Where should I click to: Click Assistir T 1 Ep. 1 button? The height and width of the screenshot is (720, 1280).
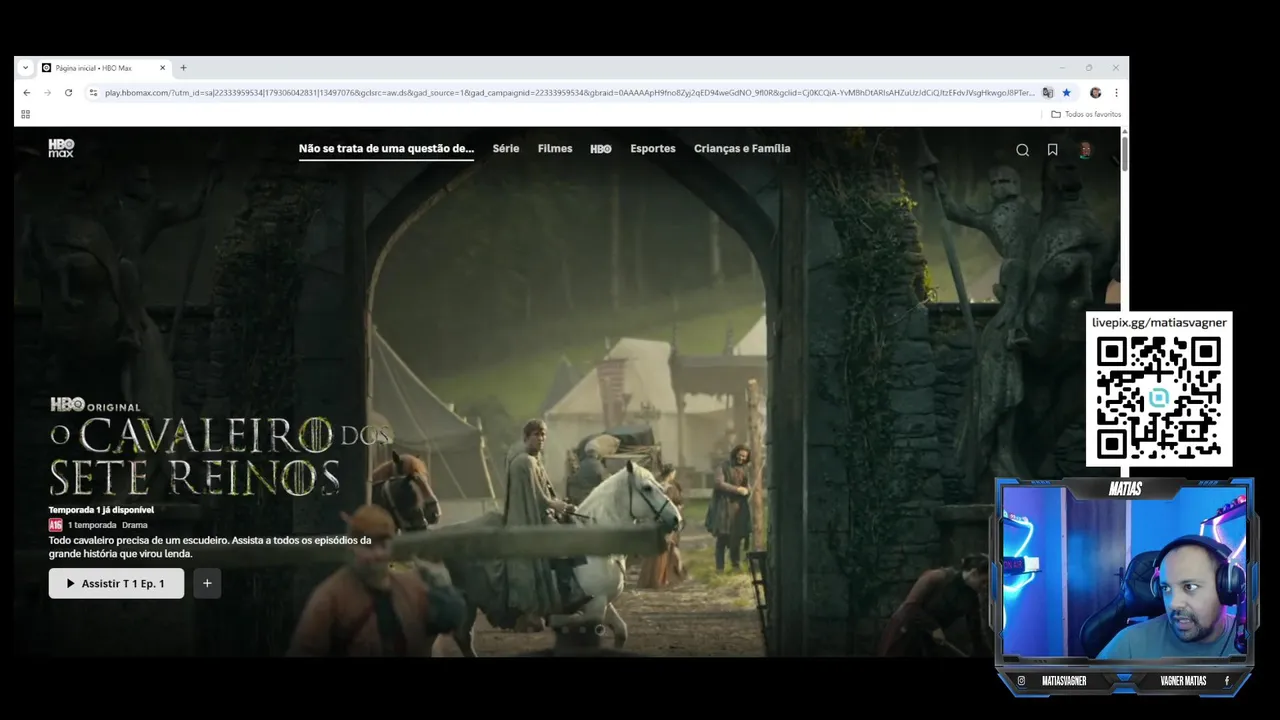click(116, 583)
